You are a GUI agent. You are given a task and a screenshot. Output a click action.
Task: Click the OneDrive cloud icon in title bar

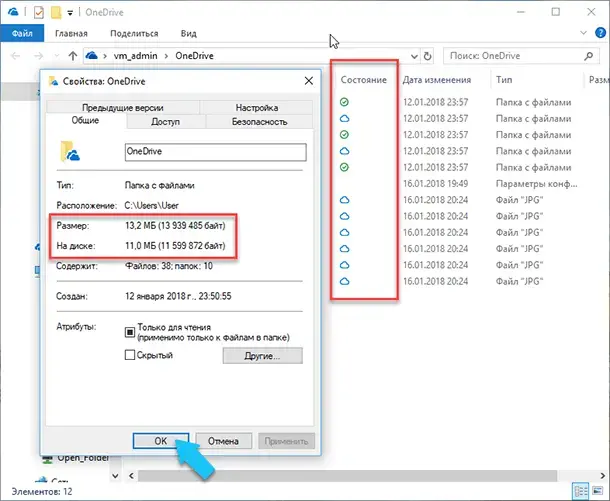13,11
